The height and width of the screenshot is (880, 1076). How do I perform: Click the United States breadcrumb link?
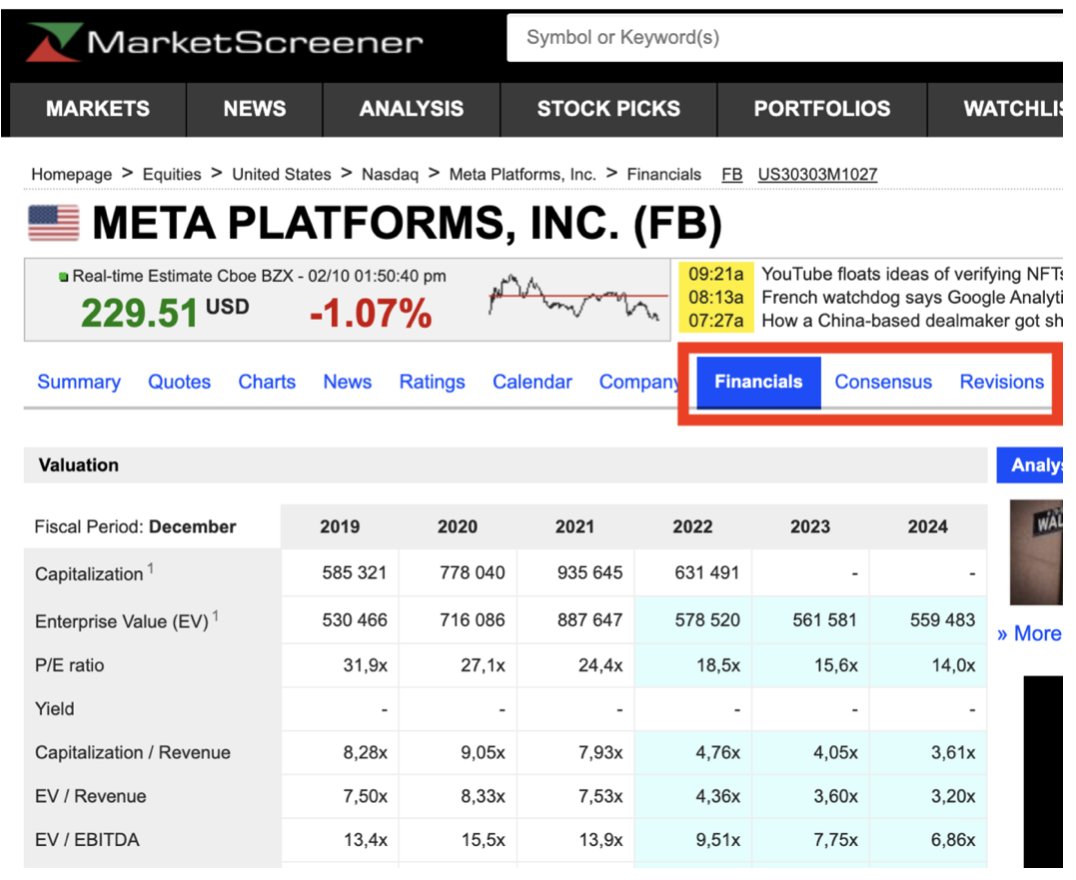click(x=281, y=174)
